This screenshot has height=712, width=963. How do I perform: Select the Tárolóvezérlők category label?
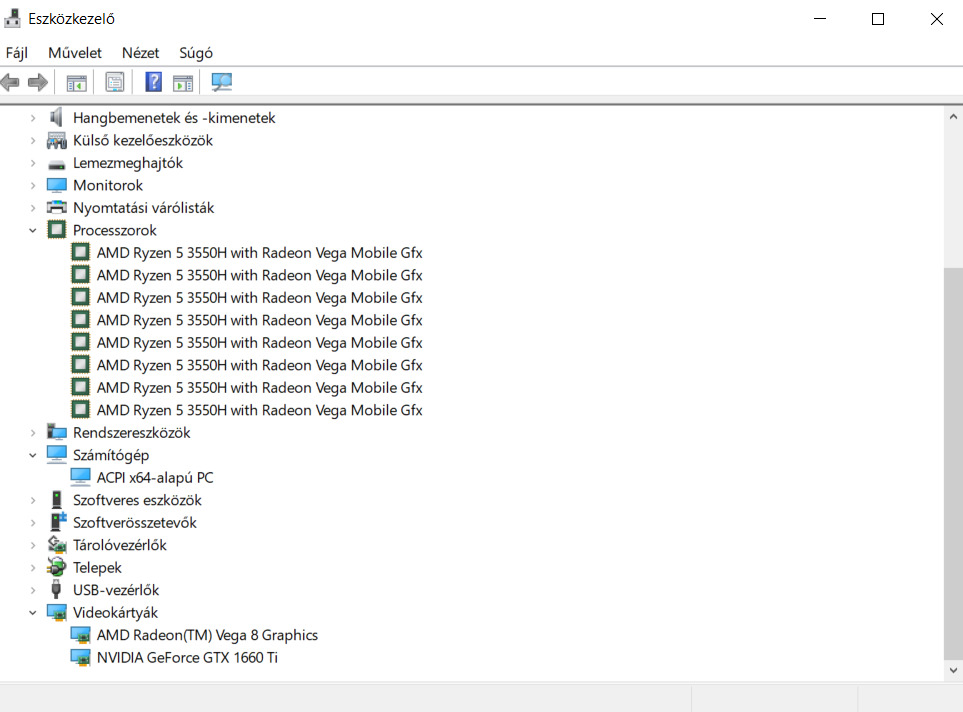point(120,545)
